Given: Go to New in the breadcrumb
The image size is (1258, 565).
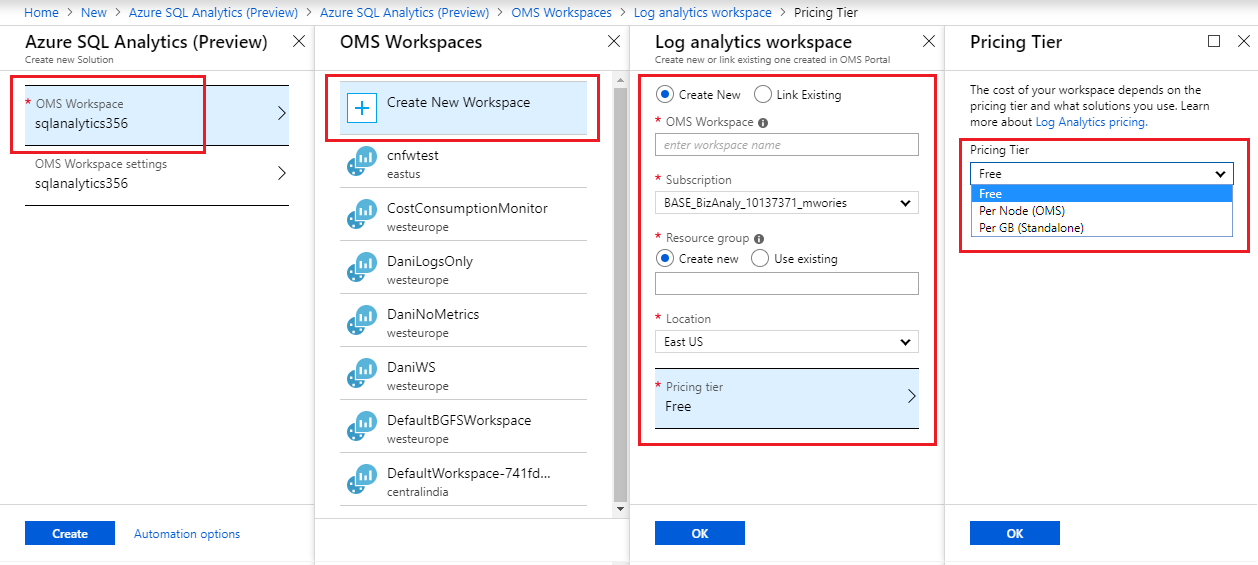Looking at the screenshot, I should [93, 13].
